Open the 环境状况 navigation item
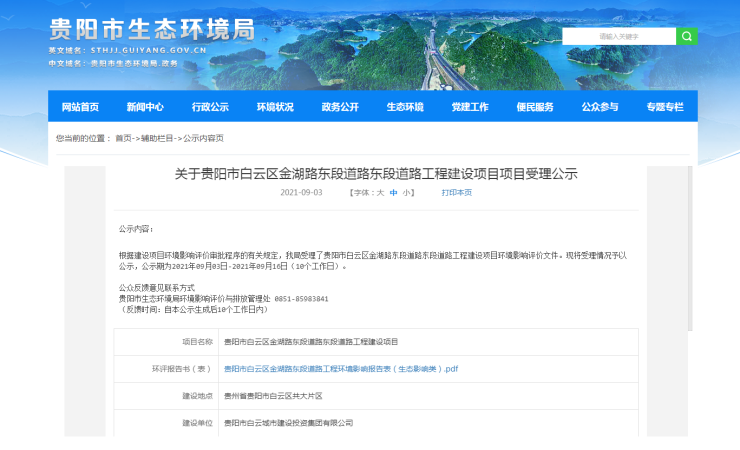This screenshot has width=740, height=450. pos(275,107)
